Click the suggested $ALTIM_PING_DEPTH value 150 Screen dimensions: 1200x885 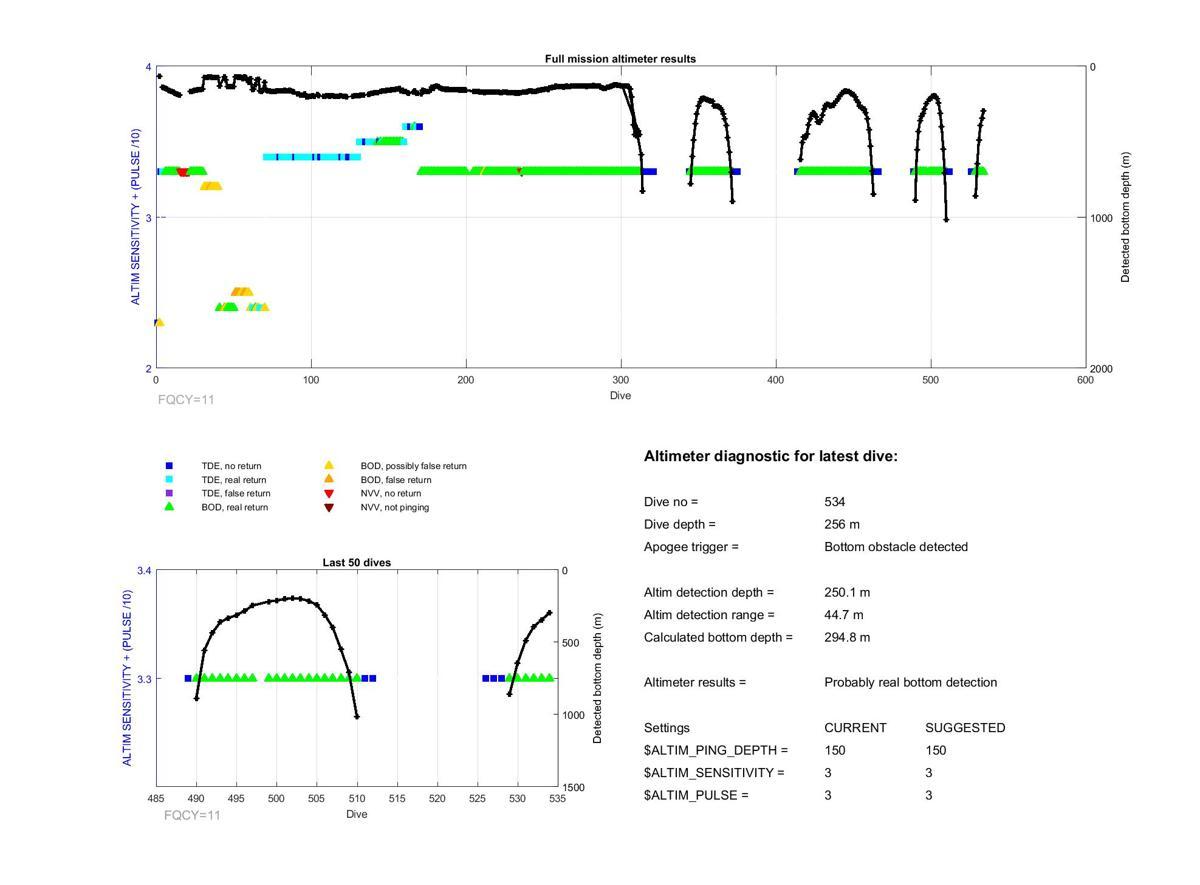click(x=936, y=751)
